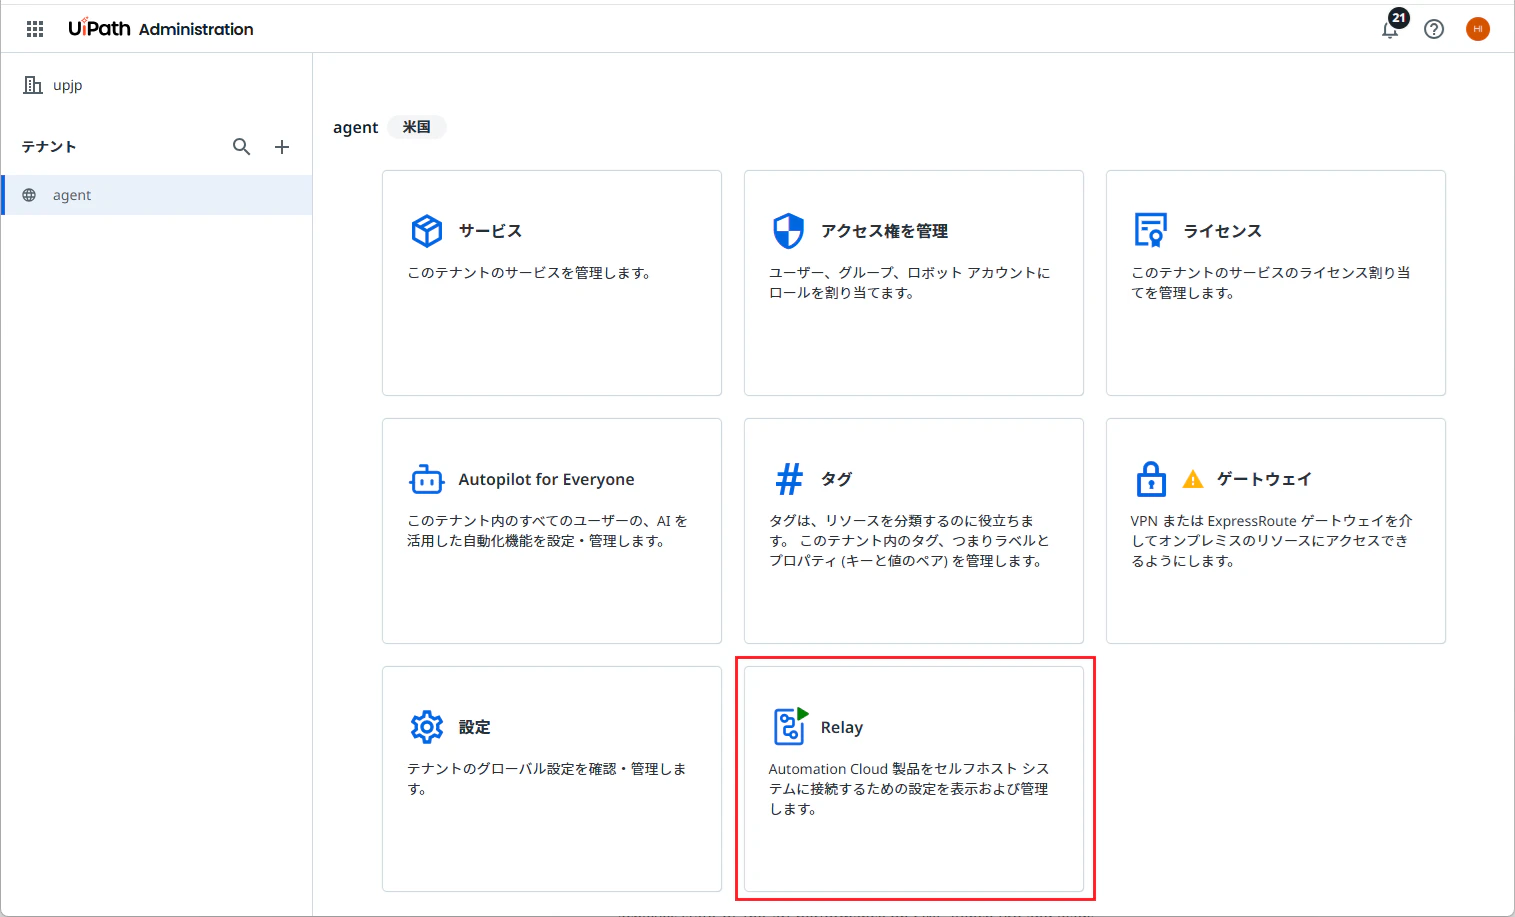Screen dimensions: 1515x917
Task: Add a new tenant with plus icon
Action: point(282,147)
